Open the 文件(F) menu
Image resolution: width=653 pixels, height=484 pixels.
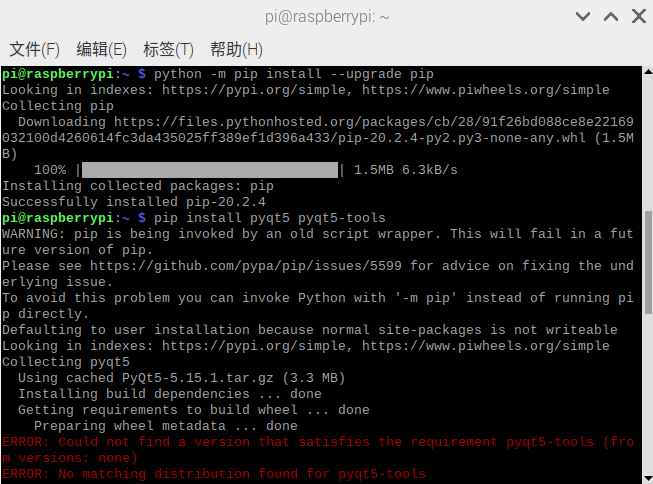34,49
